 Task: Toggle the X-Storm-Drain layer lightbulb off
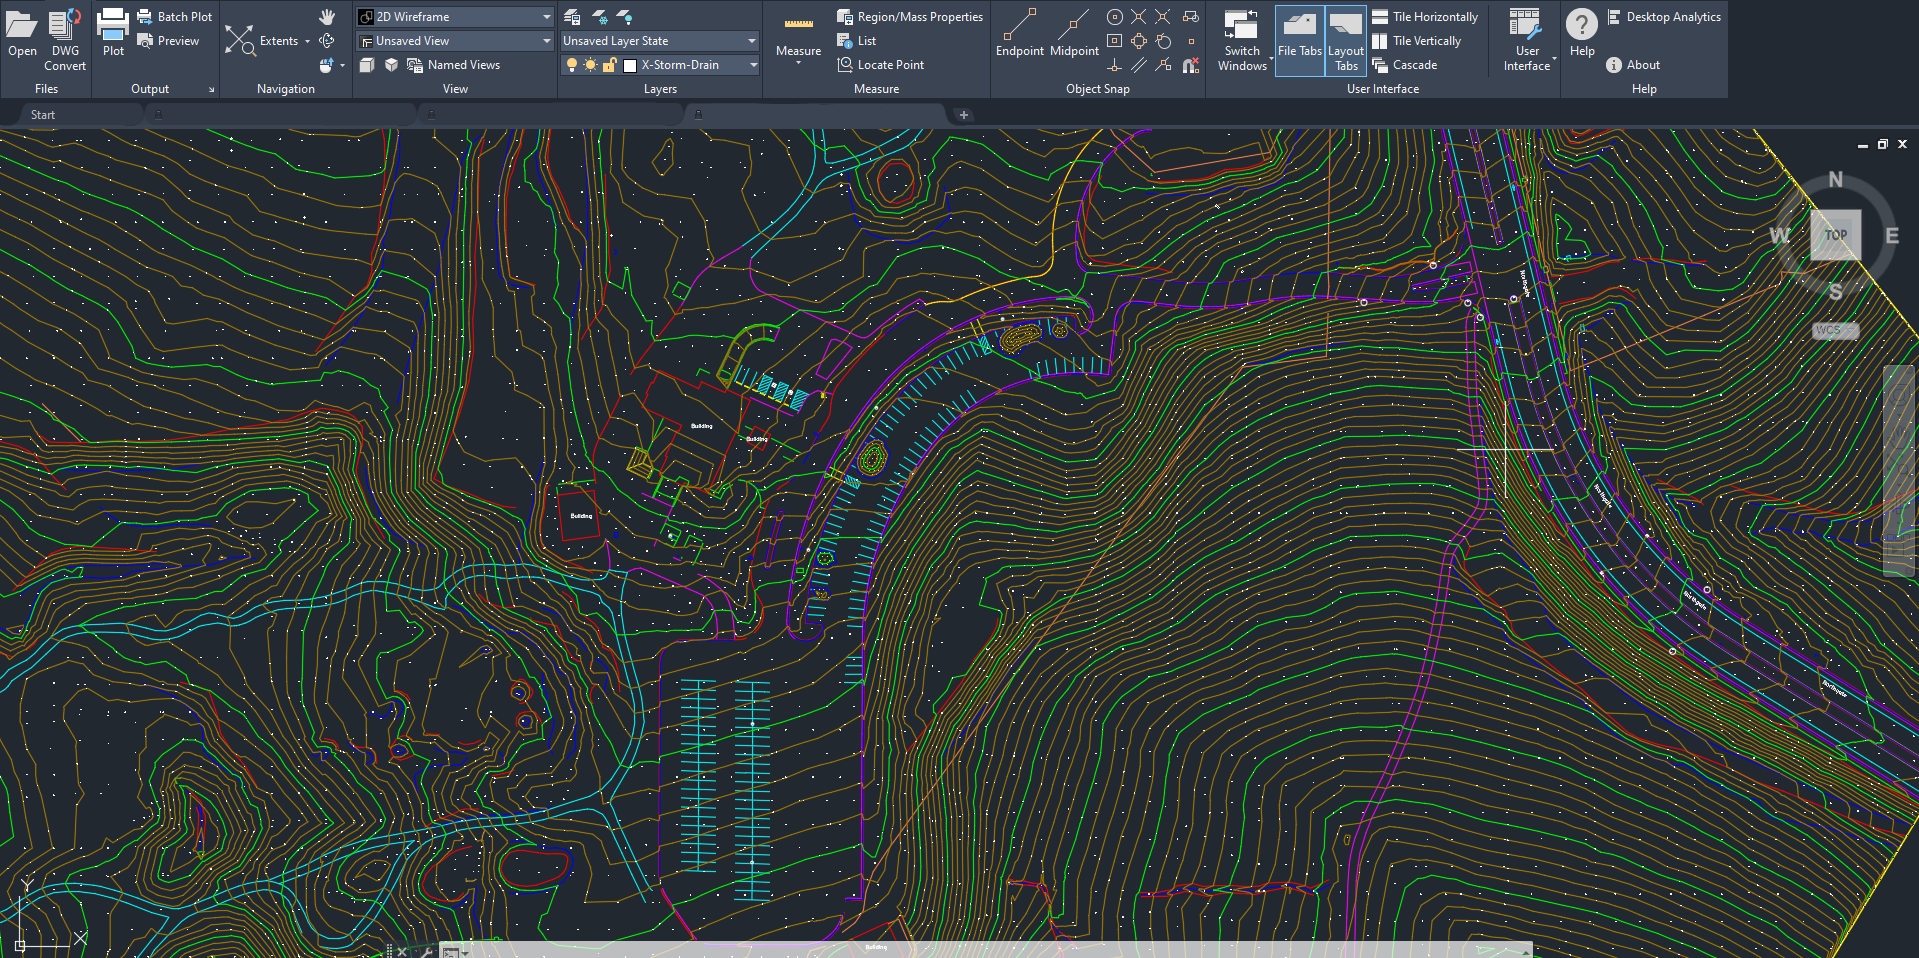tap(570, 64)
